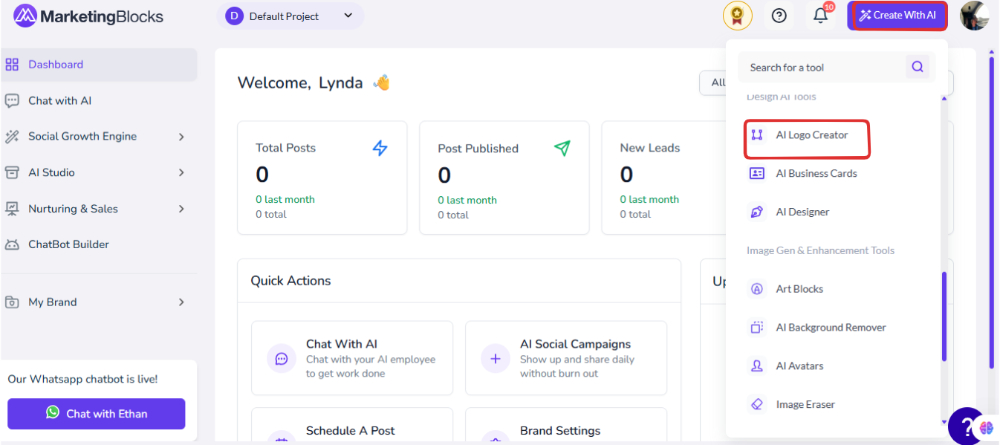The height and width of the screenshot is (445, 1000).
Task: Open Chat With AI quick action
Action: (x=352, y=358)
